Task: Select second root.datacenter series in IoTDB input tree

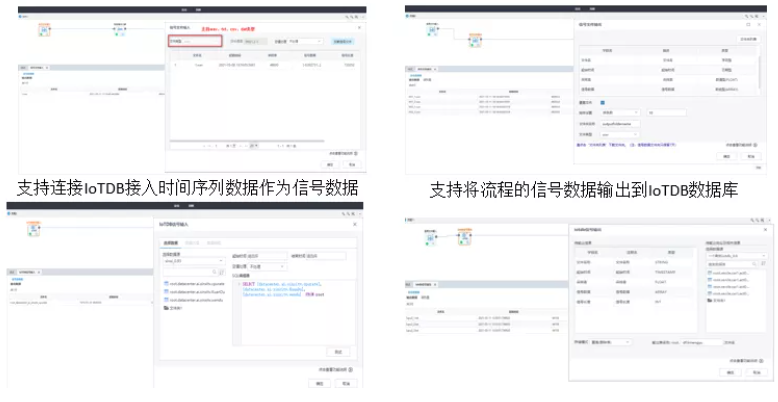Action: pos(194,292)
